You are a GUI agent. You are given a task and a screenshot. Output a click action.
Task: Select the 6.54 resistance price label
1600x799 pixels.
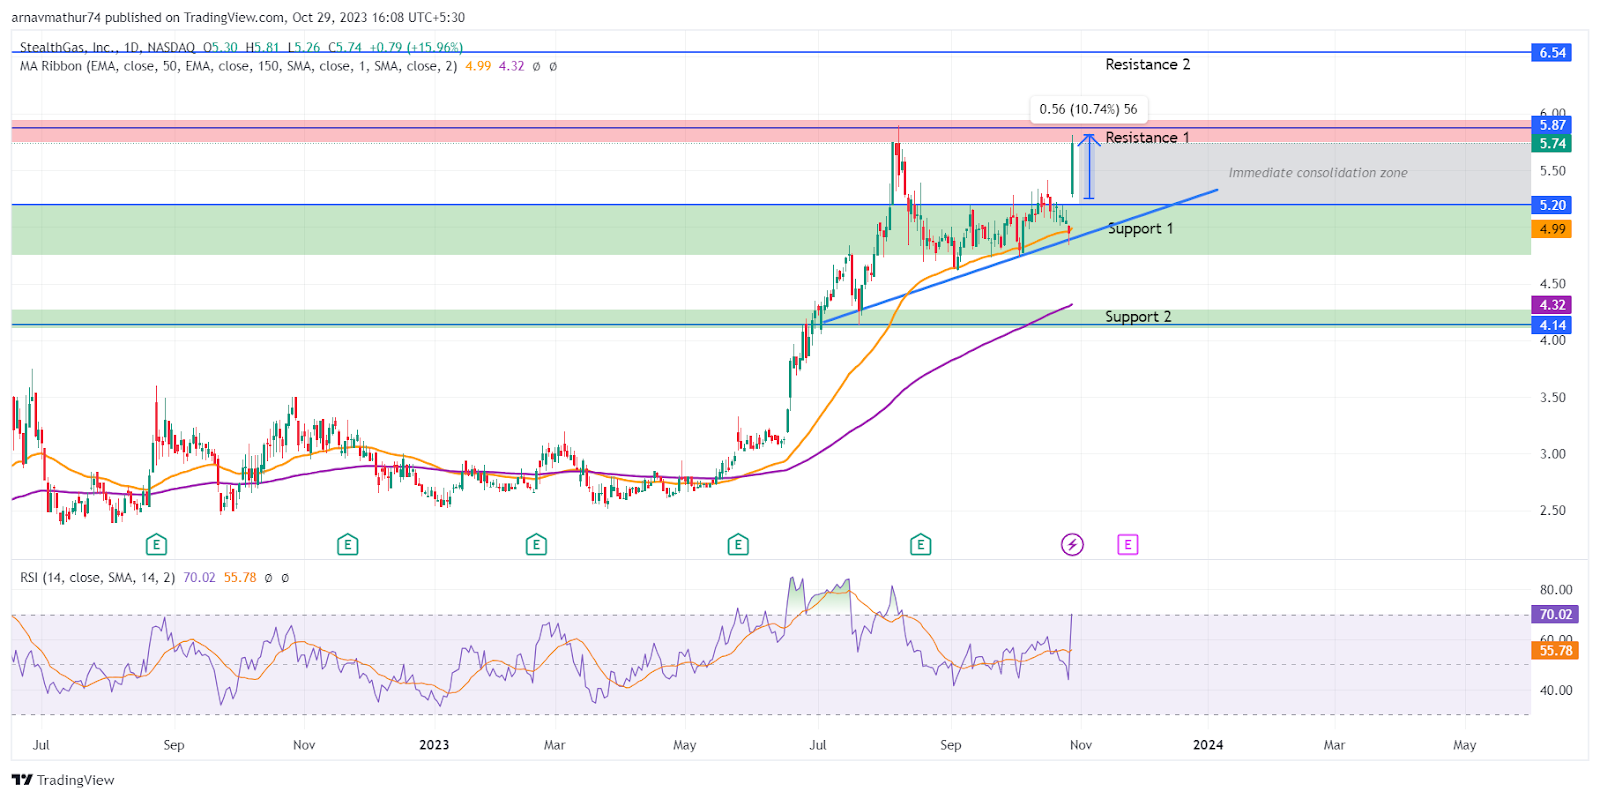1552,52
